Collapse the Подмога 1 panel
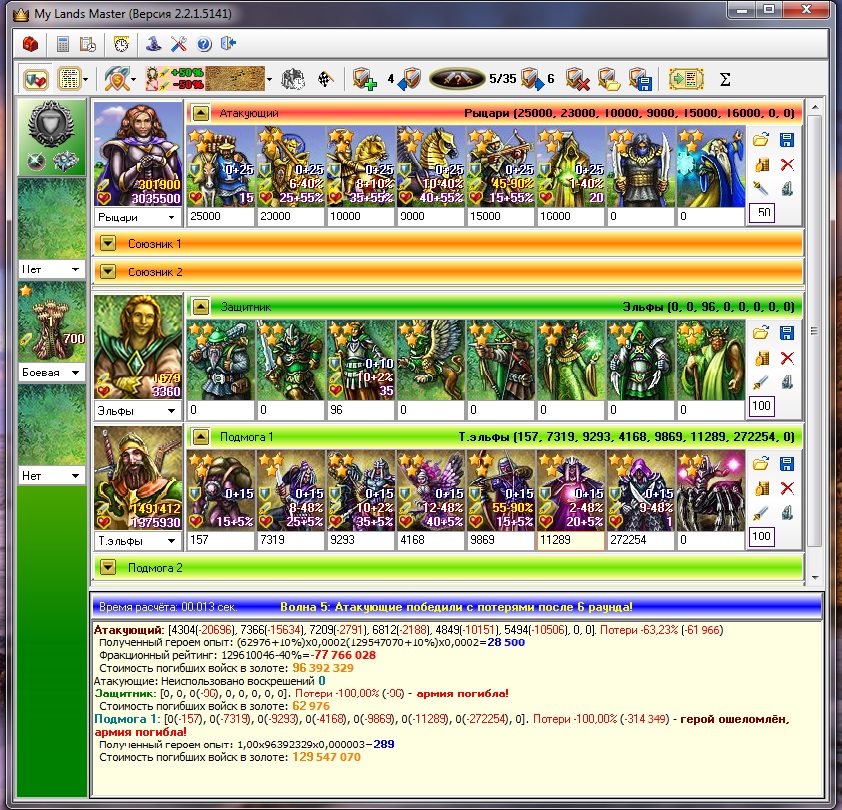This screenshot has width=842, height=810. pyautogui.click(x=201, y=437)
